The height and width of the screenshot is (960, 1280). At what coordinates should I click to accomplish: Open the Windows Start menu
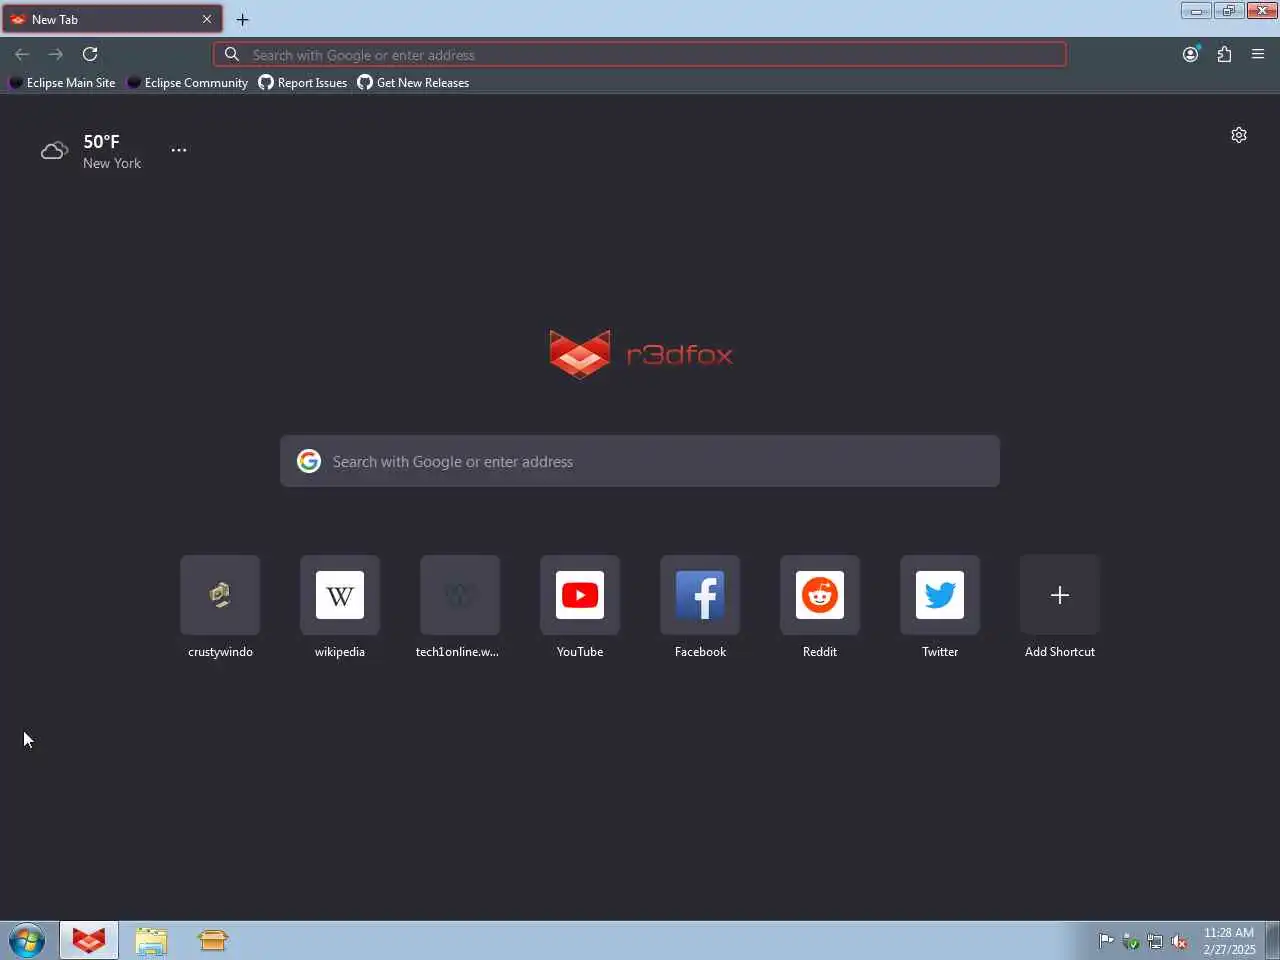click(27, 941)
